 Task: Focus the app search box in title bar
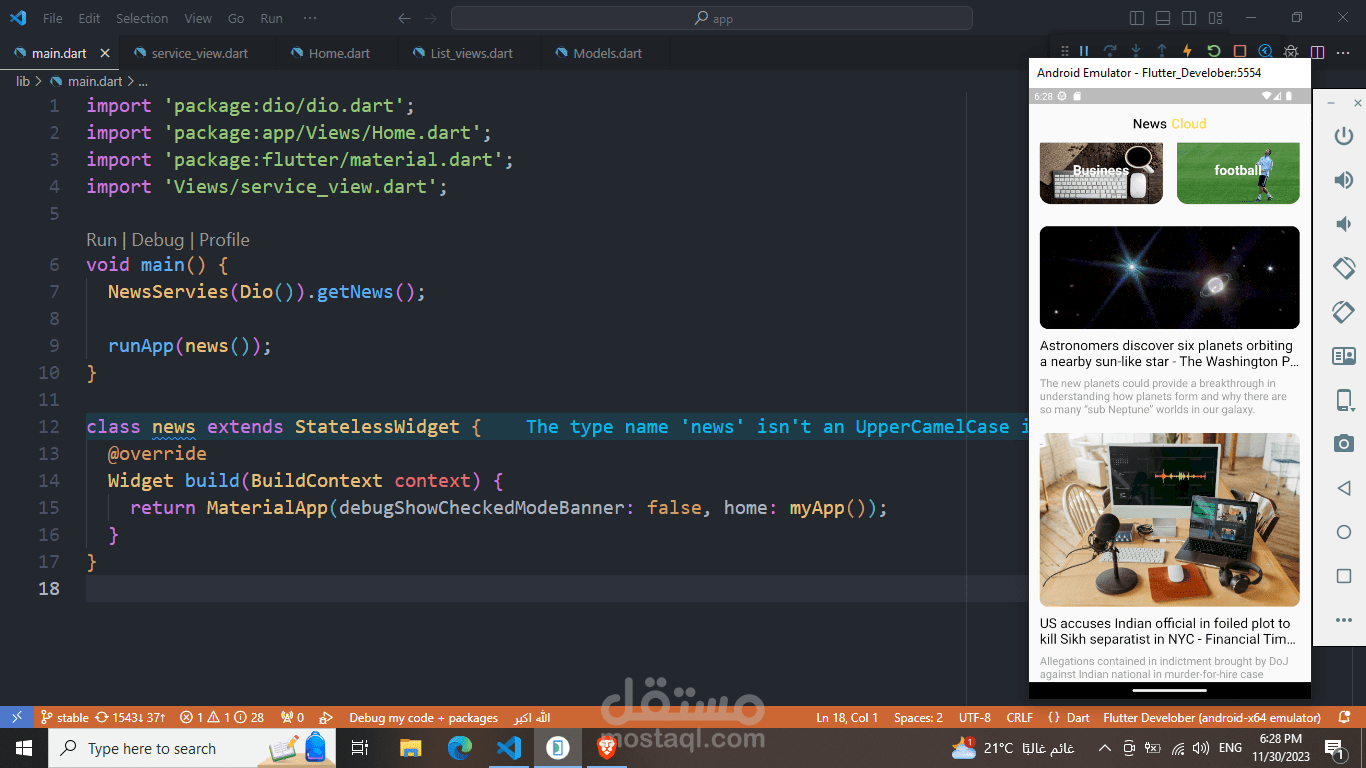(712, 18)
